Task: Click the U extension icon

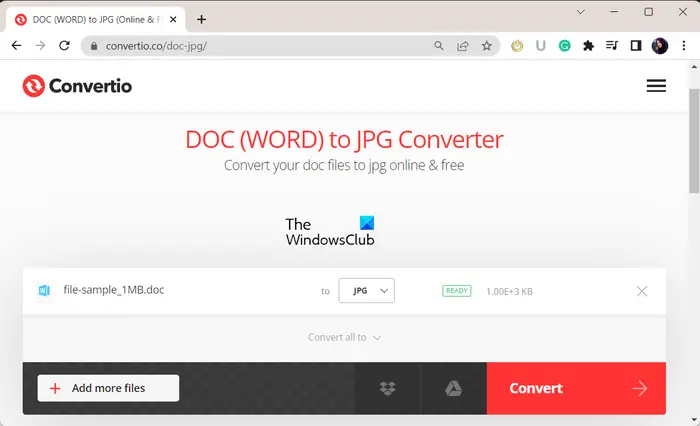Action: coord(541,46)
